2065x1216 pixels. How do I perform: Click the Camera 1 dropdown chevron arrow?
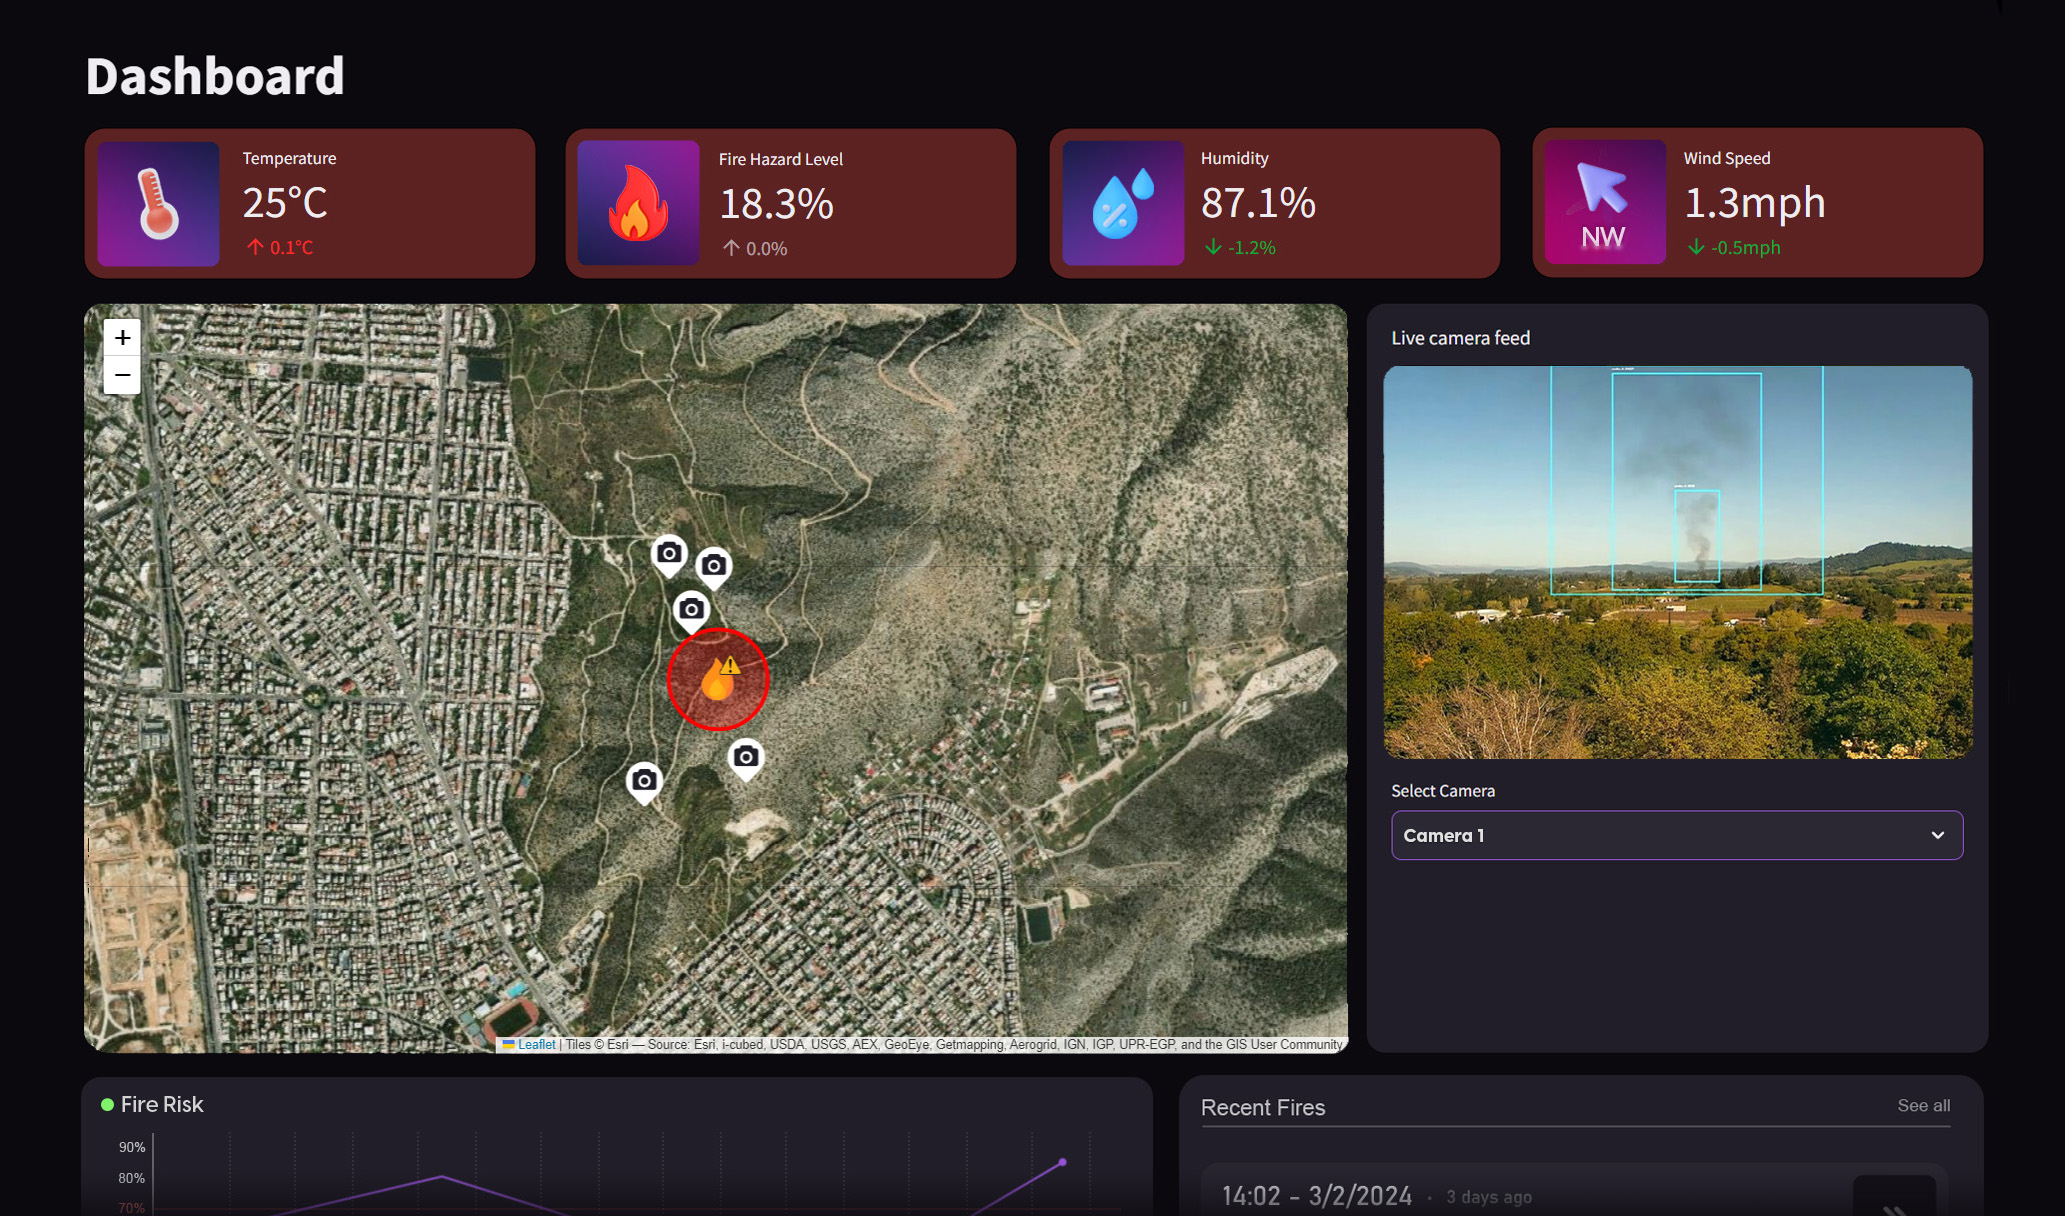pos(1937,835)
